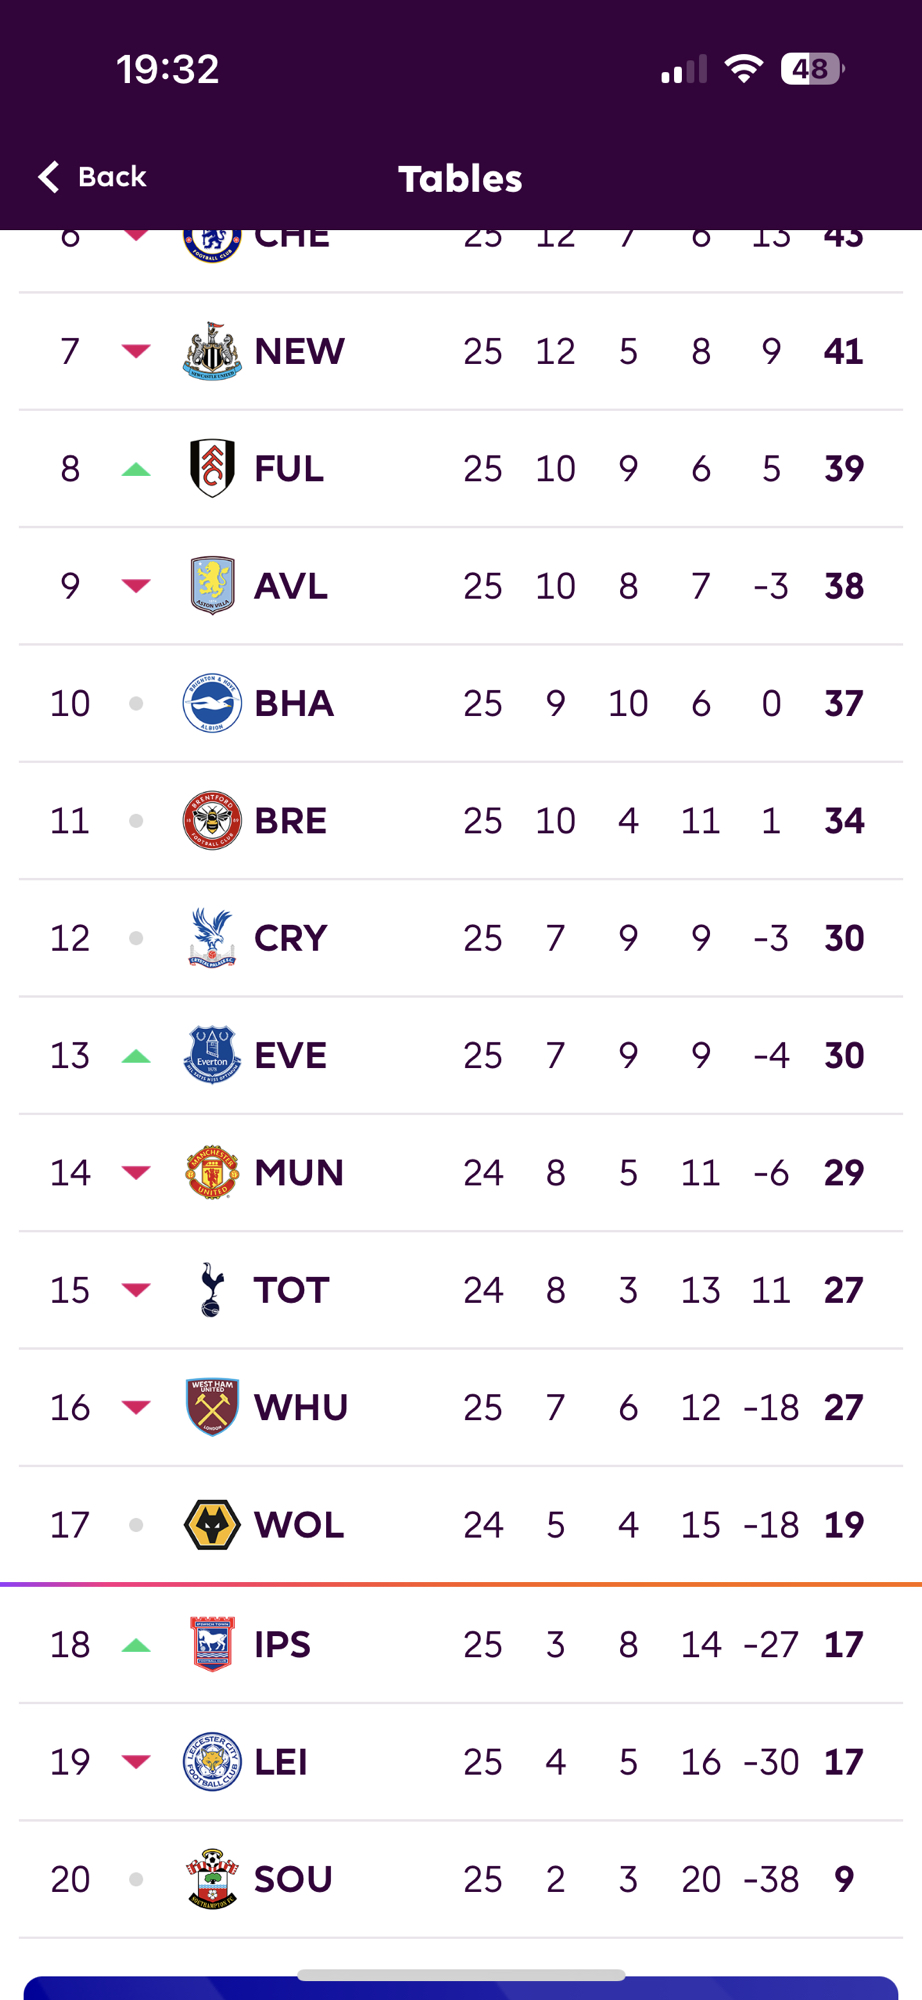Image resolution: width=922 pixels, height=2000 pixels.
Task: Select the Everton club crest
Action: click(212, 1055)
